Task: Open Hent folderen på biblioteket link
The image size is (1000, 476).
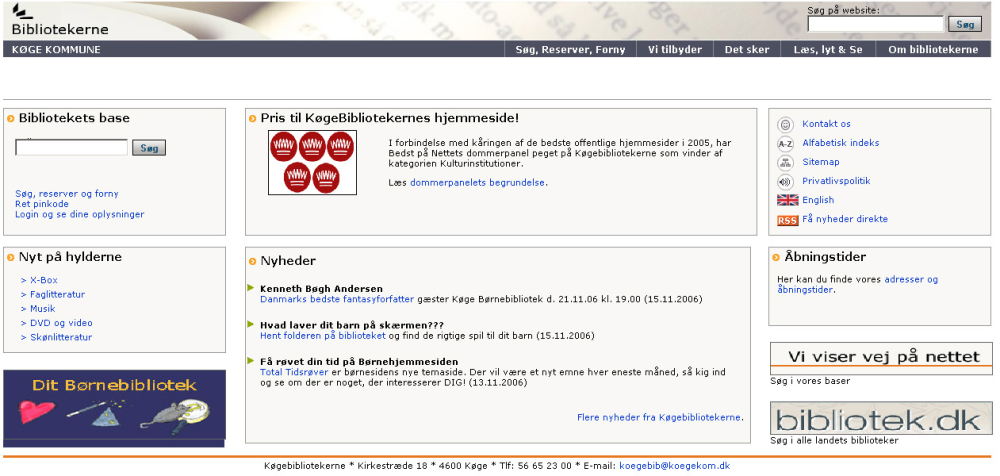Action: (323, 336)
